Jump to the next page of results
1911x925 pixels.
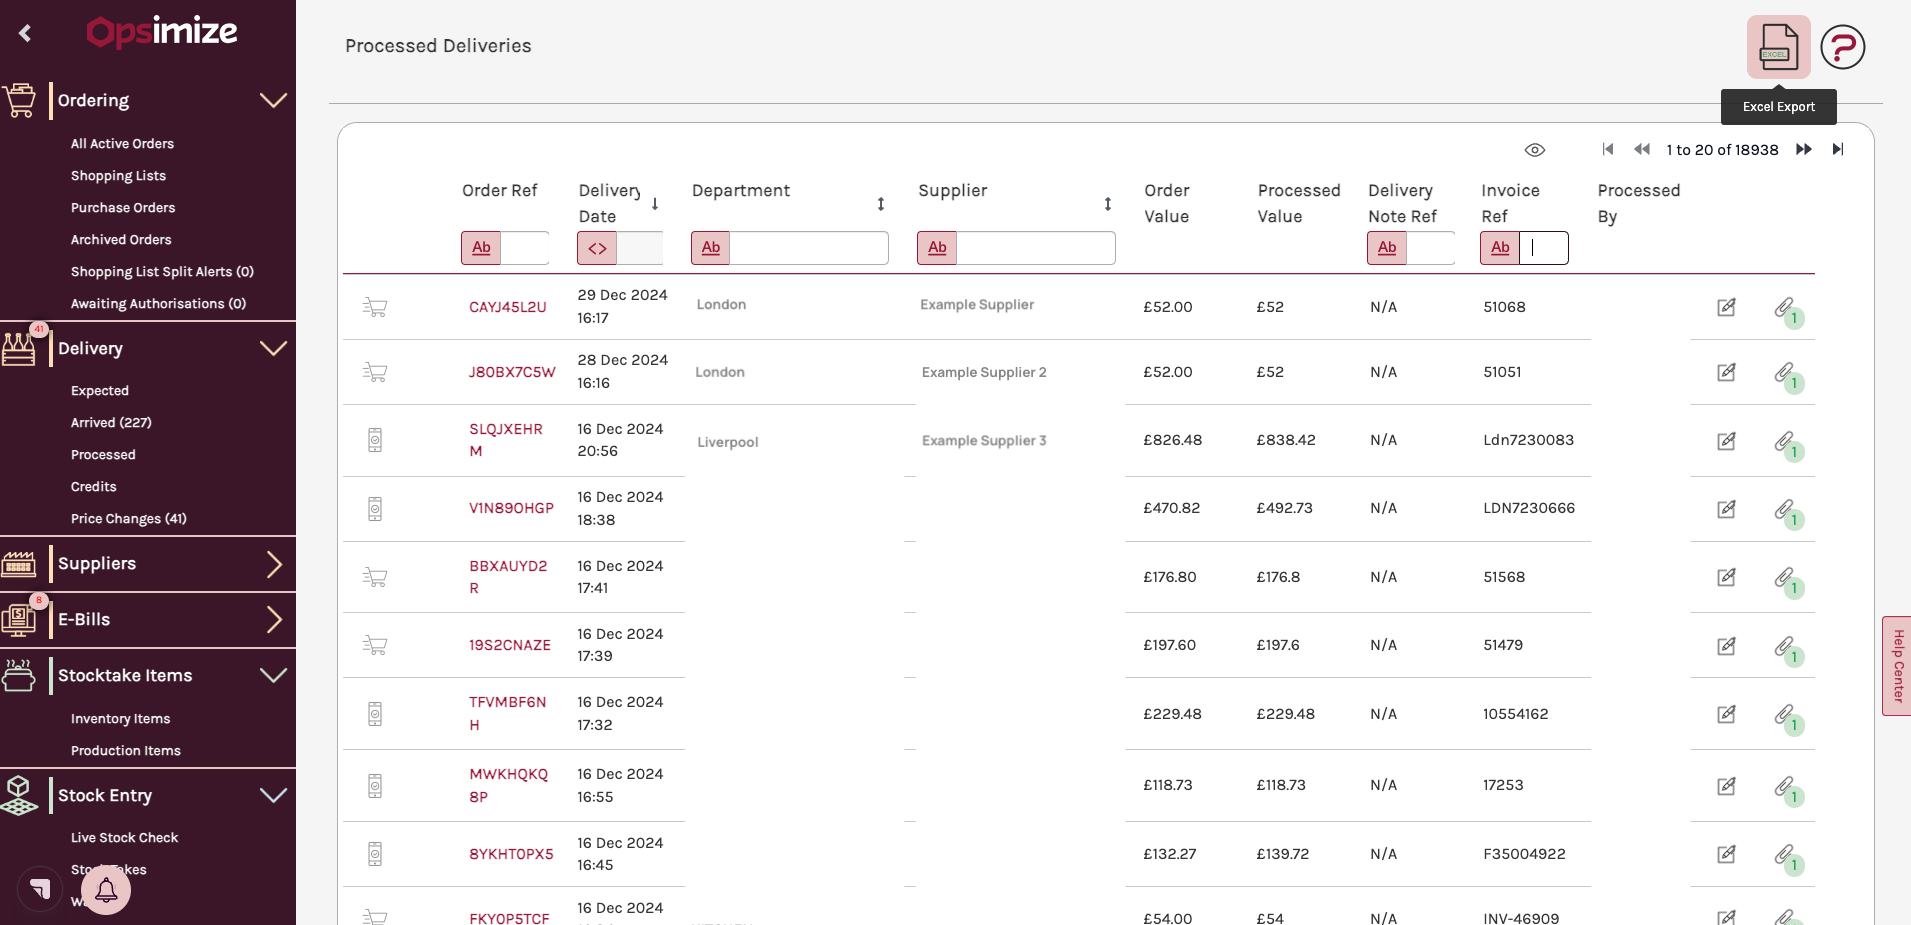[x=1804, y=149]
